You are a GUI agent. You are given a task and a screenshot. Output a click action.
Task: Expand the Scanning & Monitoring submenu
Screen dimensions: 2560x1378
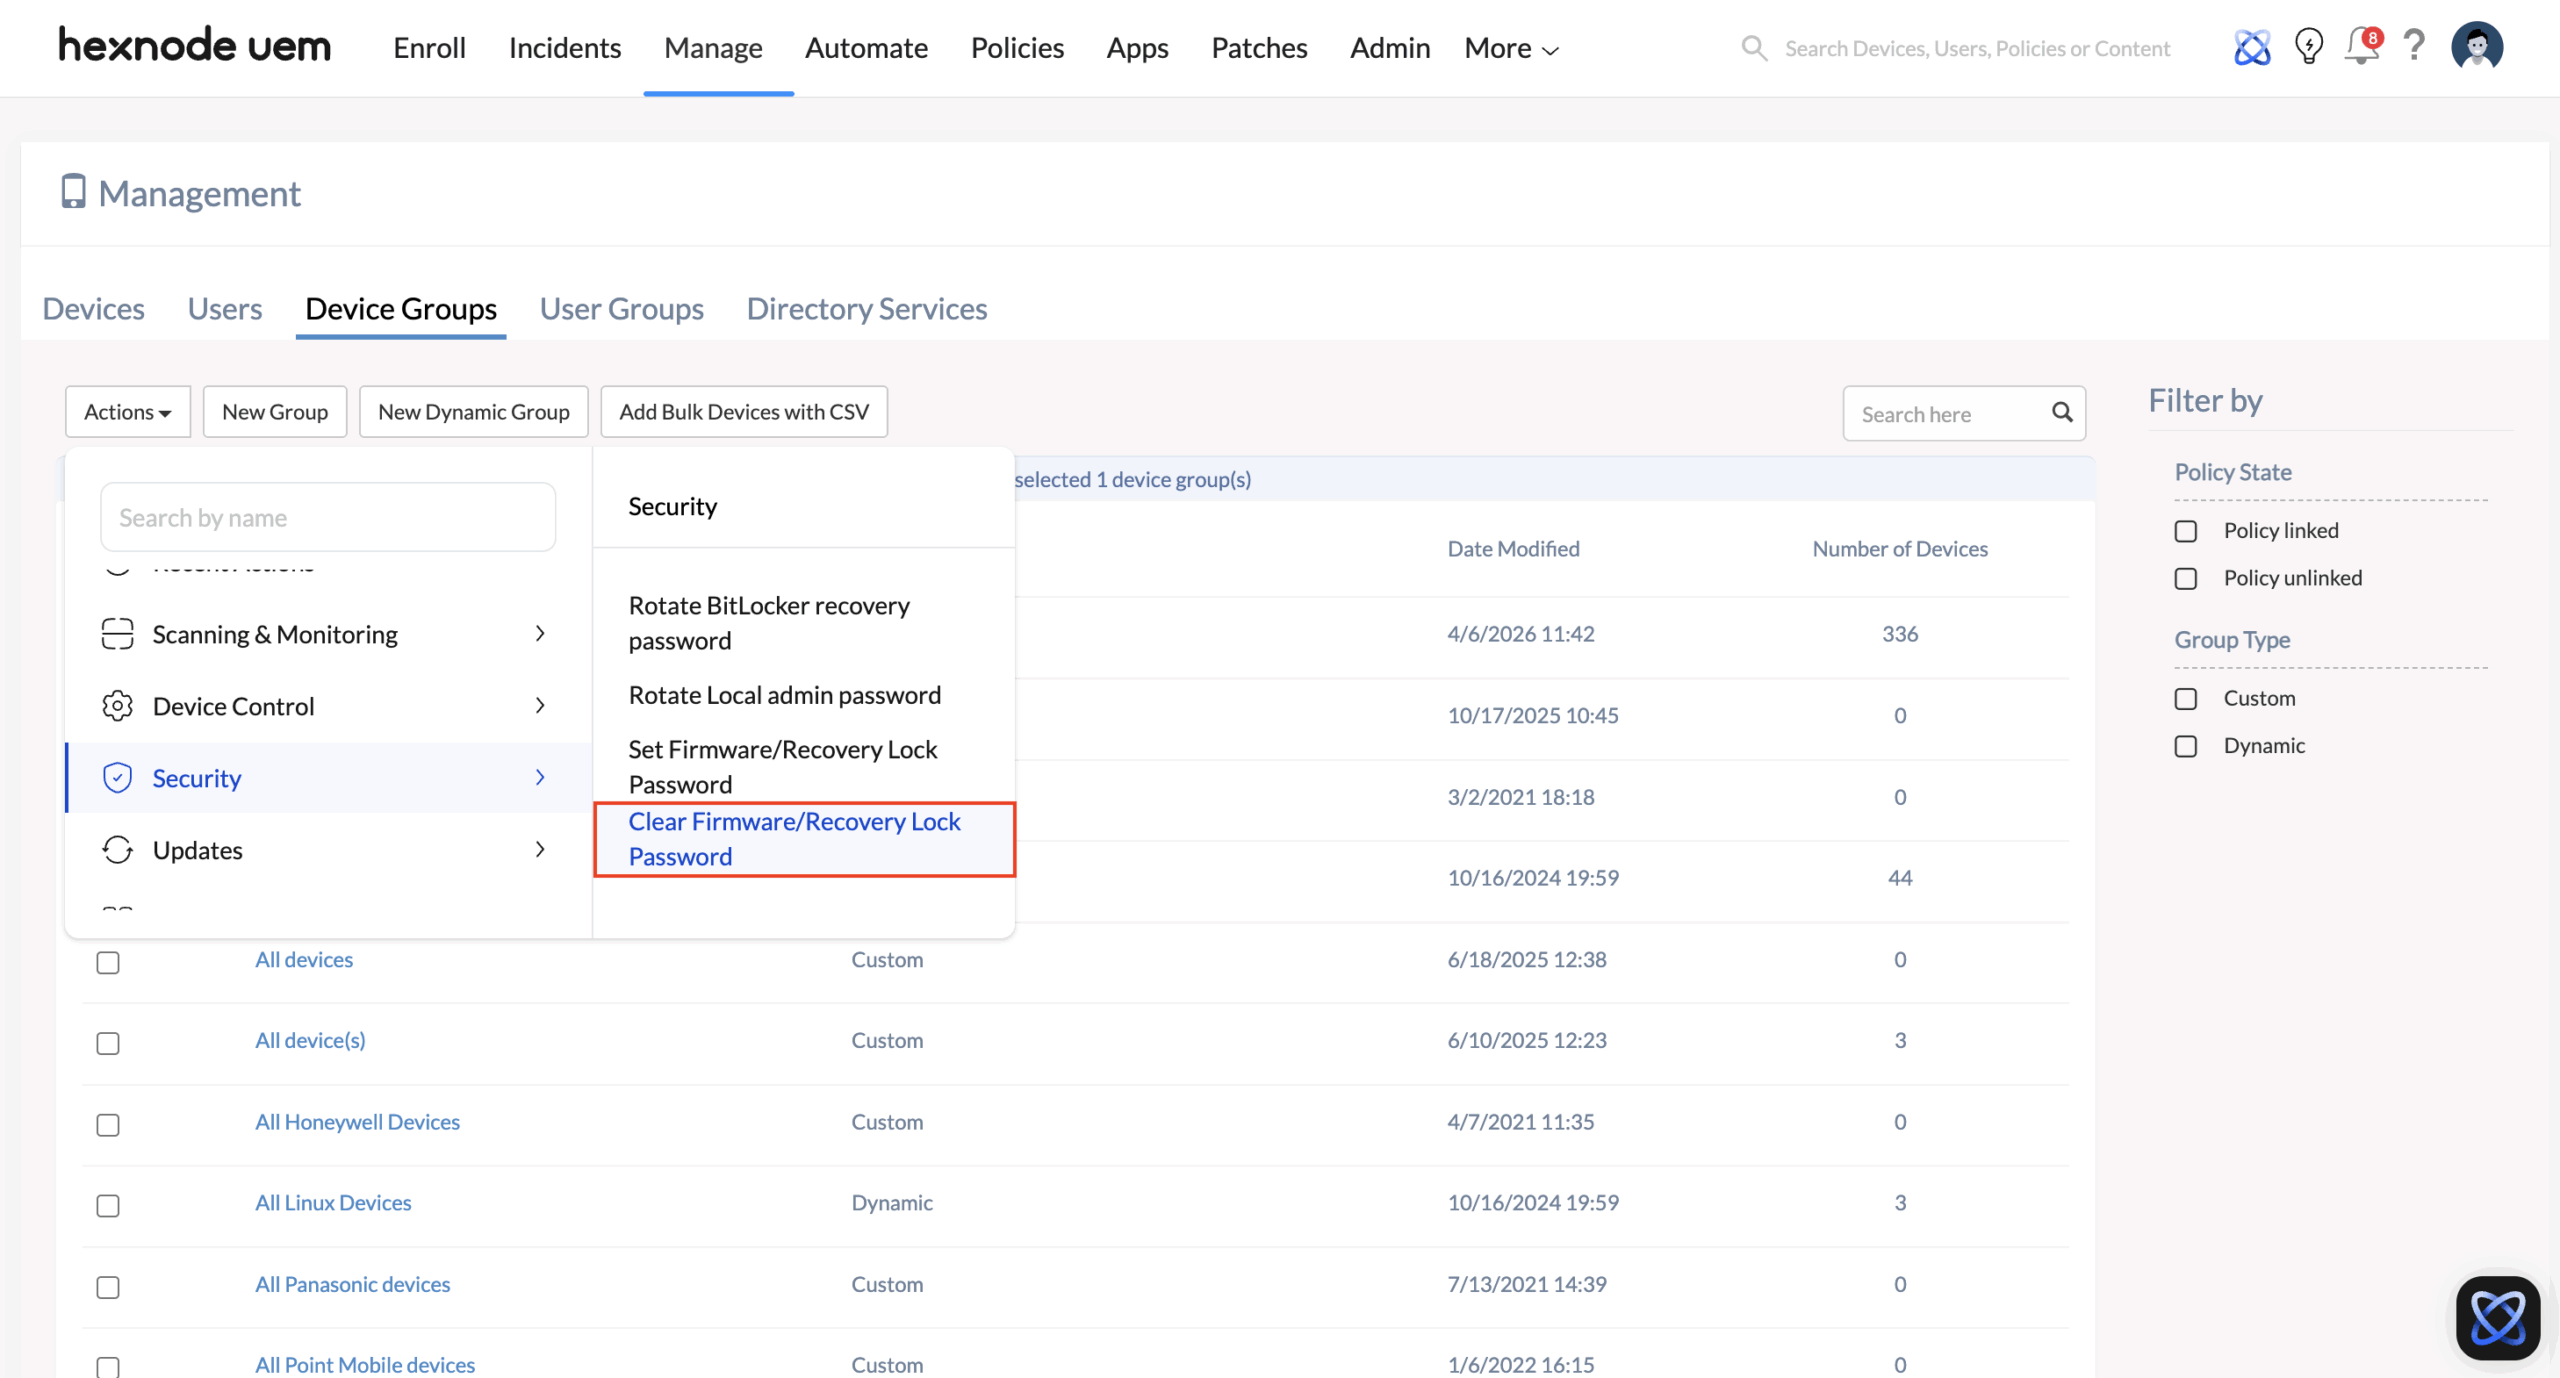pyautogui.click(x=275, y=633)
